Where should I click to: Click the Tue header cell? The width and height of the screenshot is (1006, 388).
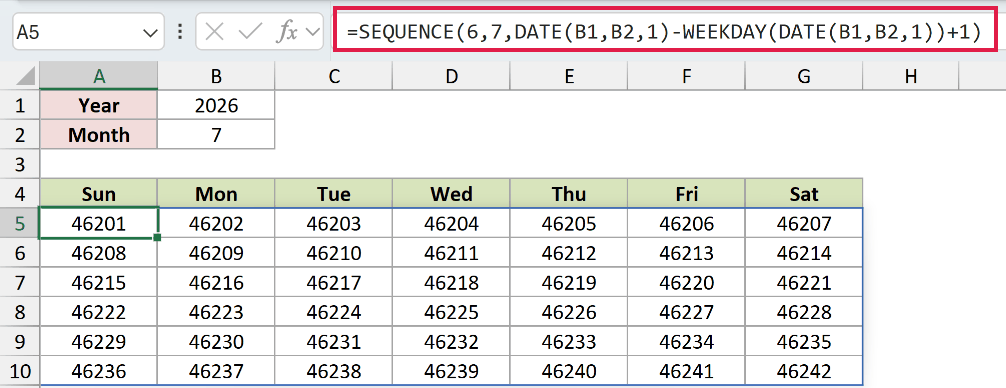[x=334, y=194]
